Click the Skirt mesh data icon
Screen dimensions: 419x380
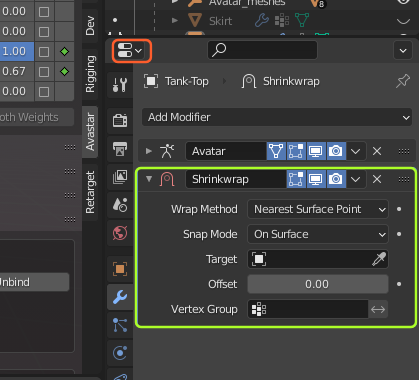tap(302, 21)
